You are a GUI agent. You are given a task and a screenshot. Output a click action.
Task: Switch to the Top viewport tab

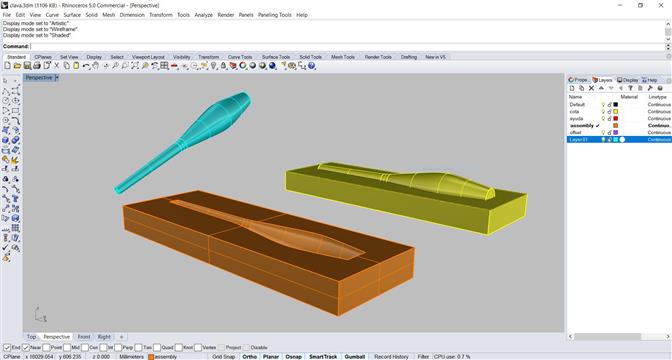pyautogui.click(x=31, y=337)
